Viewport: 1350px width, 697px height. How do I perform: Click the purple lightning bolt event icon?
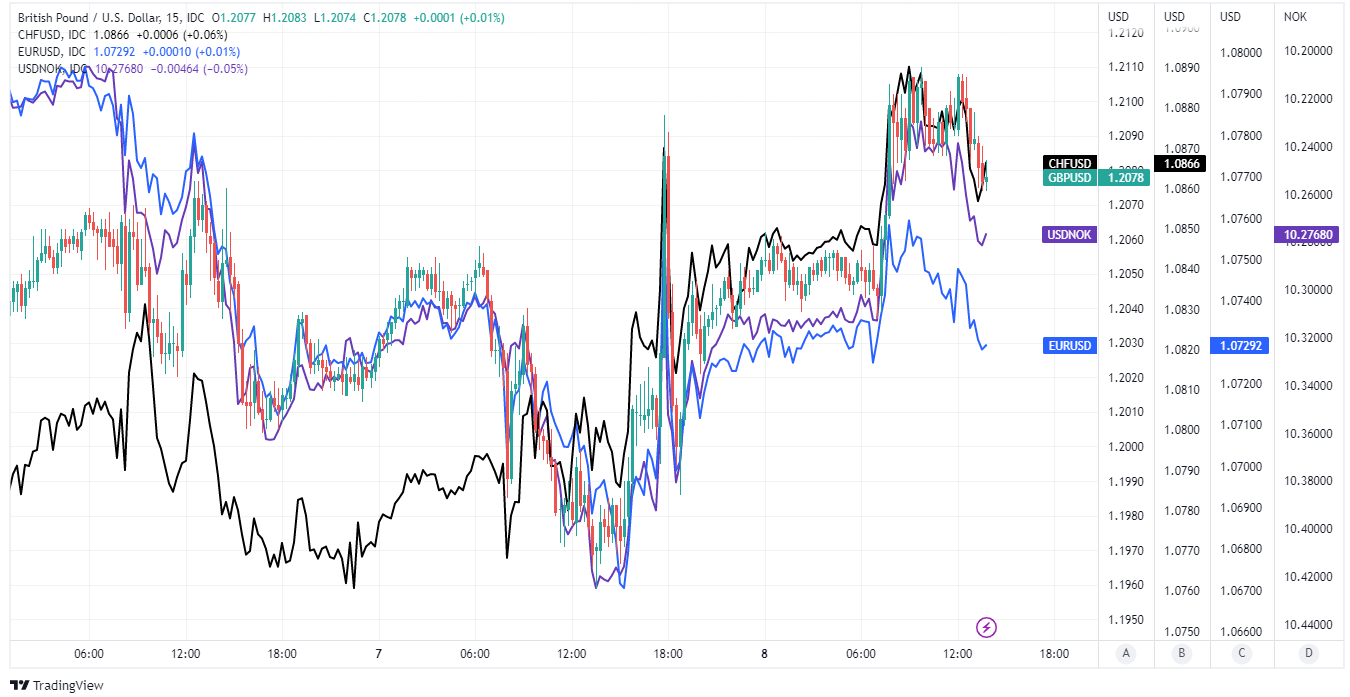point(987,628)
